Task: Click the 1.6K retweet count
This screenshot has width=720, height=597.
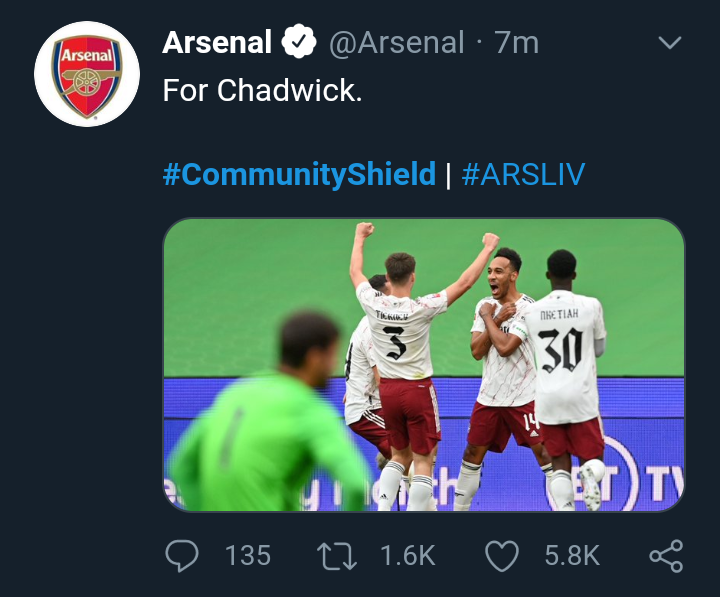Action: (x=408, y=555)
